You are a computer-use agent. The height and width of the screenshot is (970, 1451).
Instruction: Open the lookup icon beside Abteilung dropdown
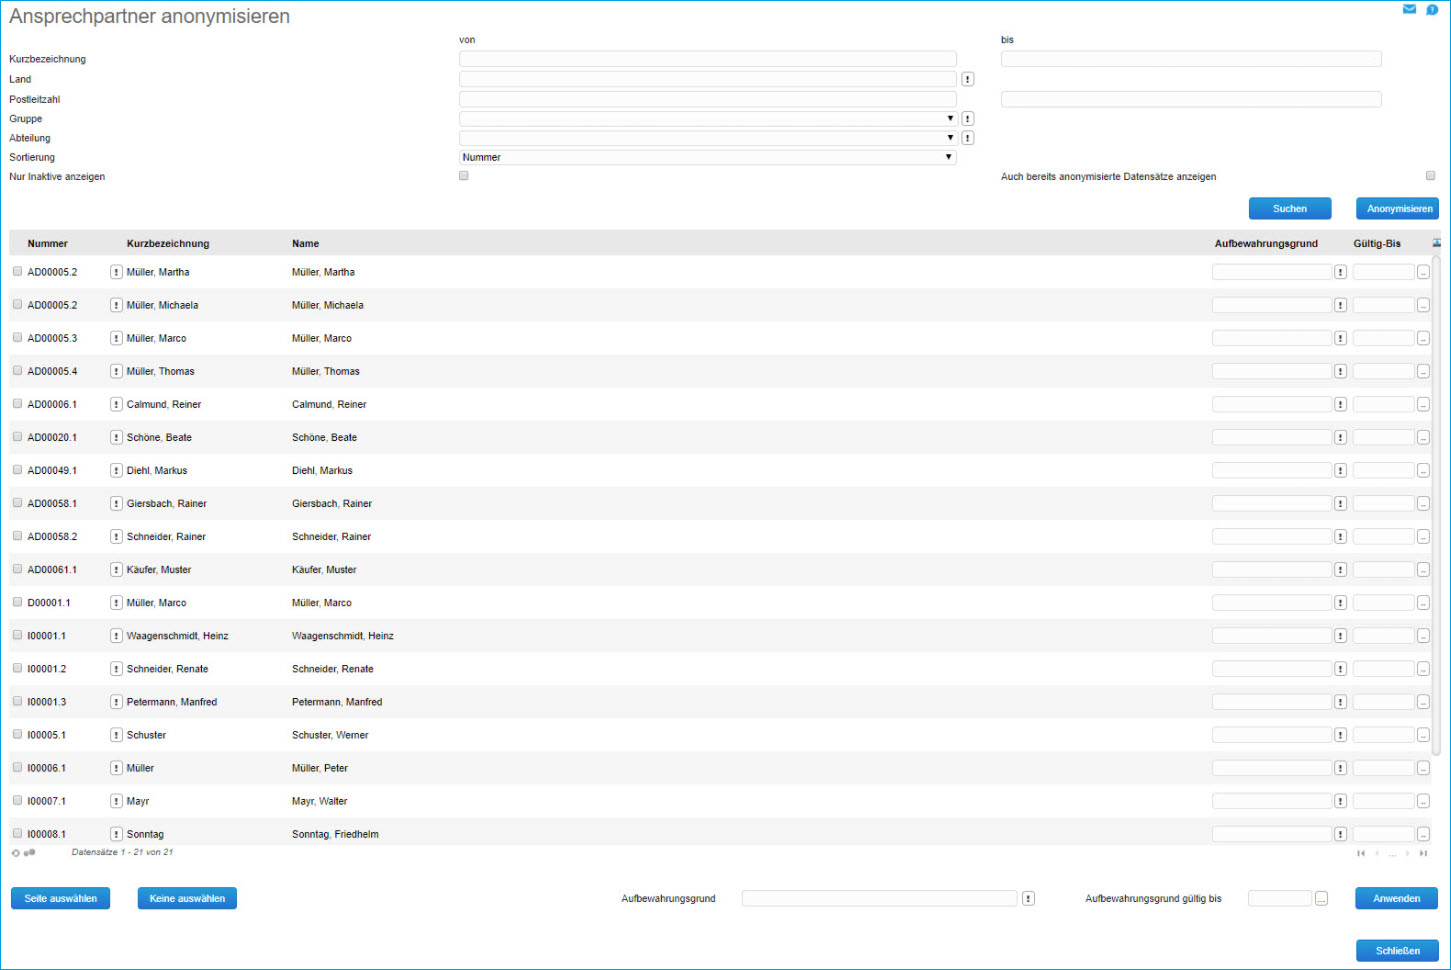click(x=968, y=138)
